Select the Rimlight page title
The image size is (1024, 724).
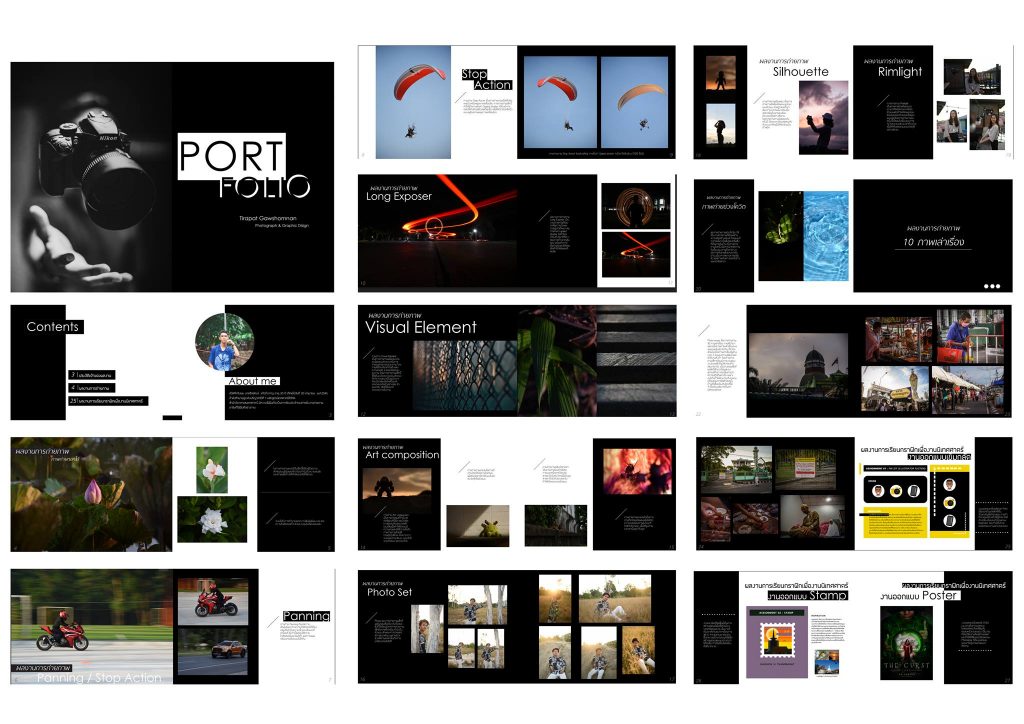pos(899,72)
